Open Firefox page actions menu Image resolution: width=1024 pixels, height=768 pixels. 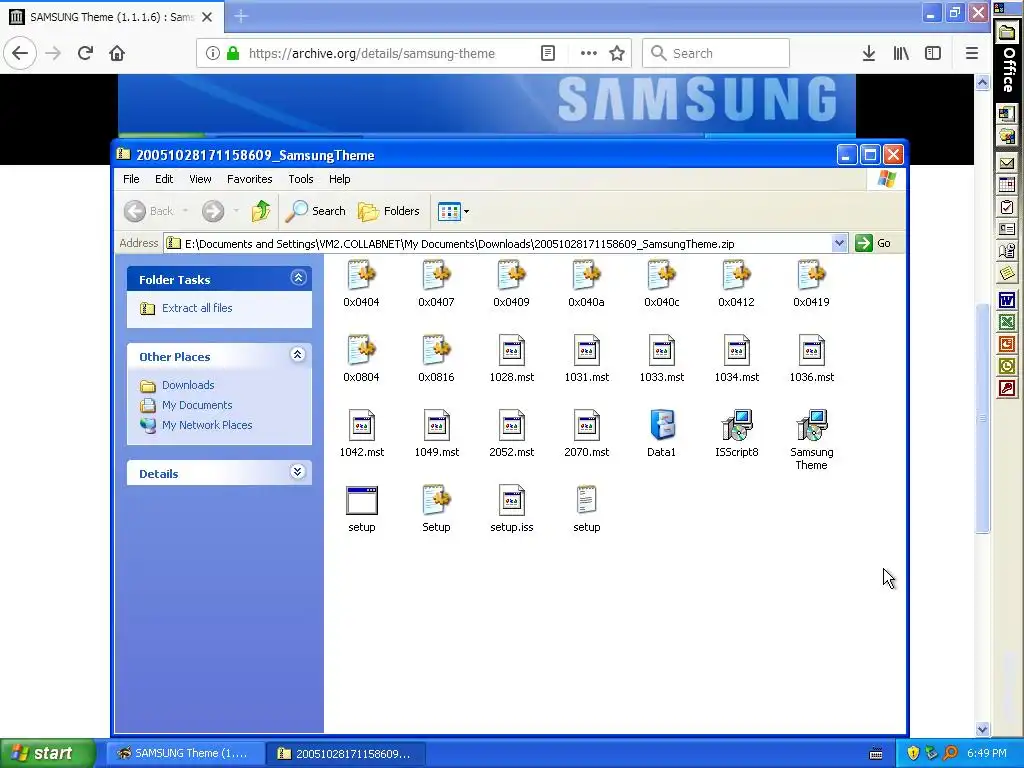click(x=588, y=53)
